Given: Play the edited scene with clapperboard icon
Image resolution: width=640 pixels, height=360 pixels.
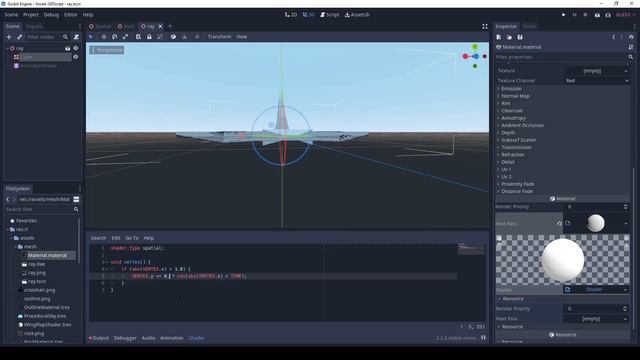Looking at the screenshot, I should point(597,15).
